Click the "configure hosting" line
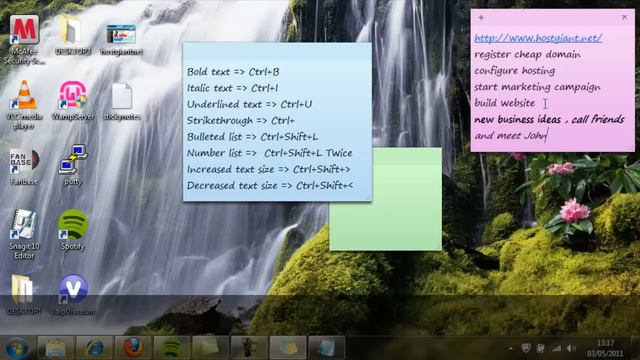640x360 pixels. (x=515, y=71)
